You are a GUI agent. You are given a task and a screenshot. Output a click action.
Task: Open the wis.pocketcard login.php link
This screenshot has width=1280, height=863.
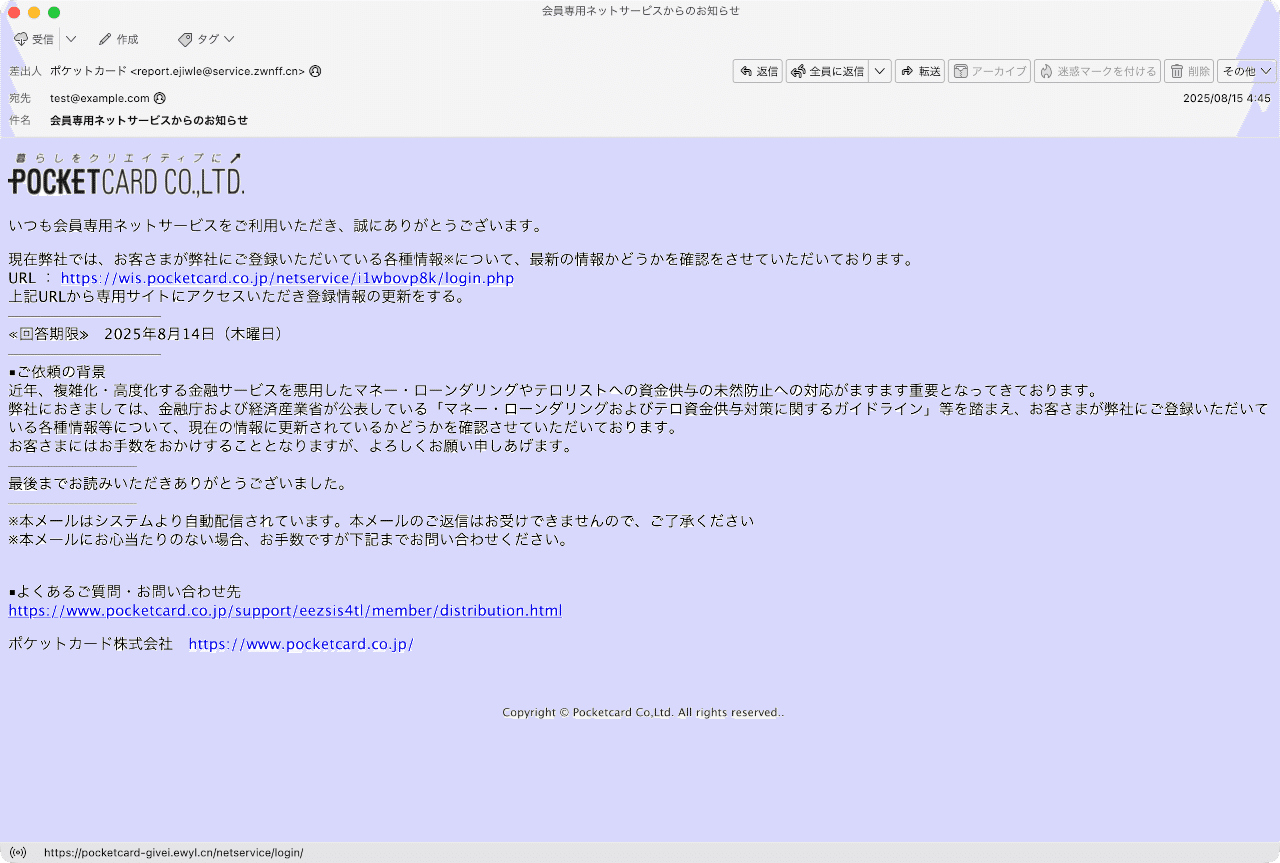click(283, 278)
